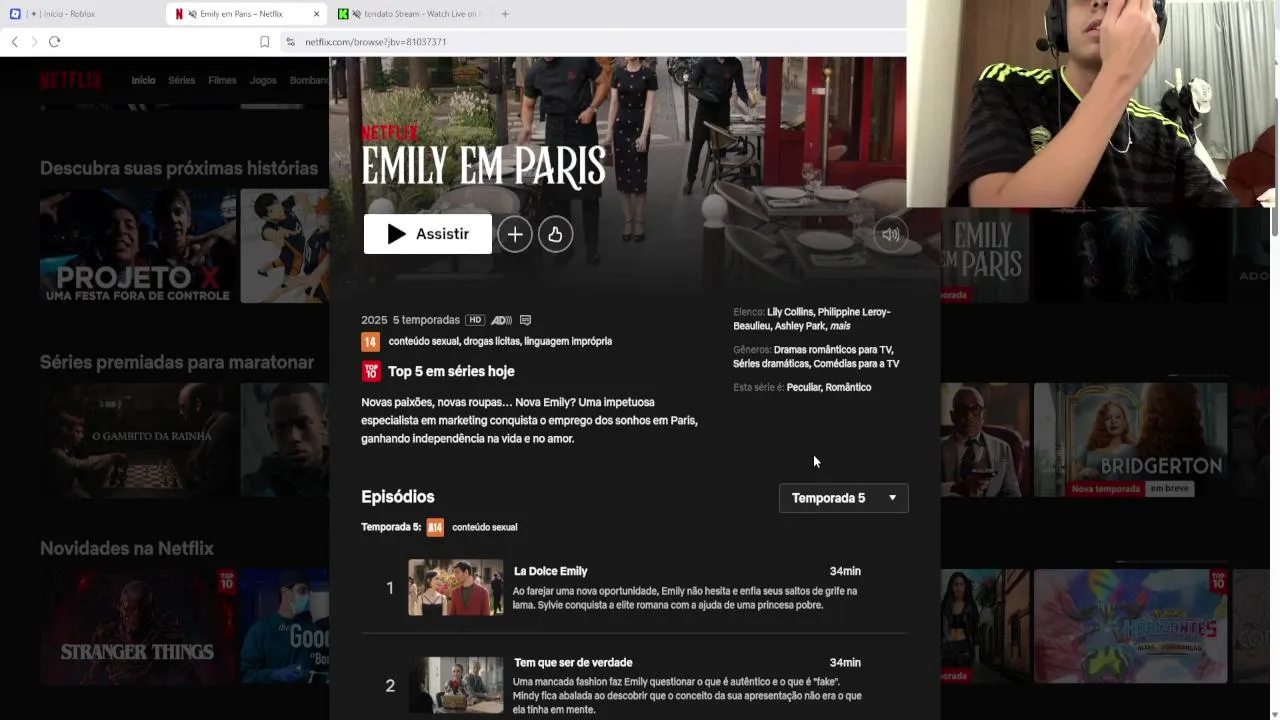Open the Filmes nav item
The image size is (1280, 720).
coord(222,80)
